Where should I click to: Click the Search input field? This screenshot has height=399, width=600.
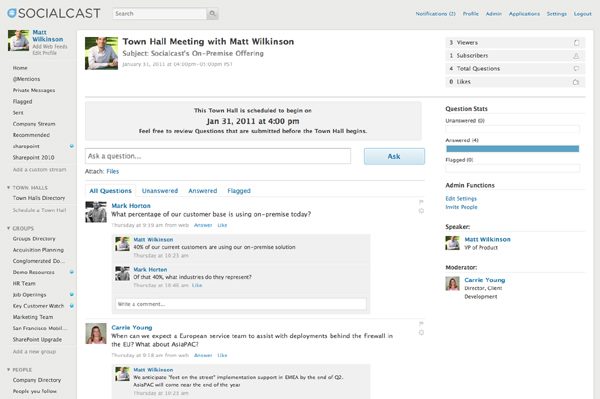coord(160,14)
